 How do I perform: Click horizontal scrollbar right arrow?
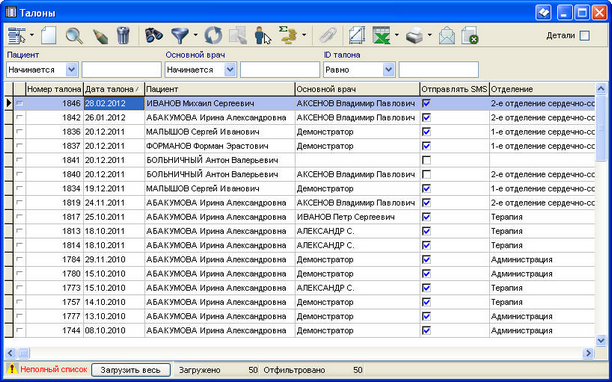click(587, 354)
